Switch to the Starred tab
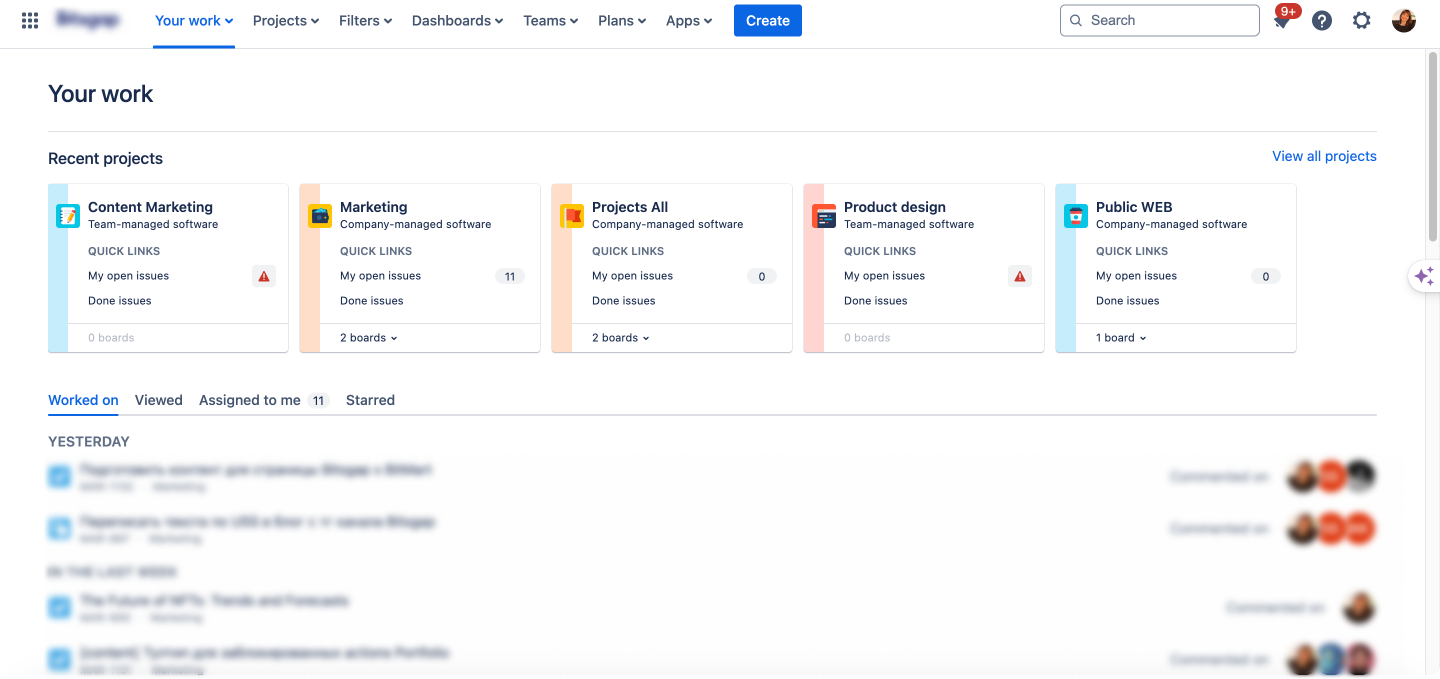The height and width of the screenshot is (679, 1440). (x=370, y=400)
